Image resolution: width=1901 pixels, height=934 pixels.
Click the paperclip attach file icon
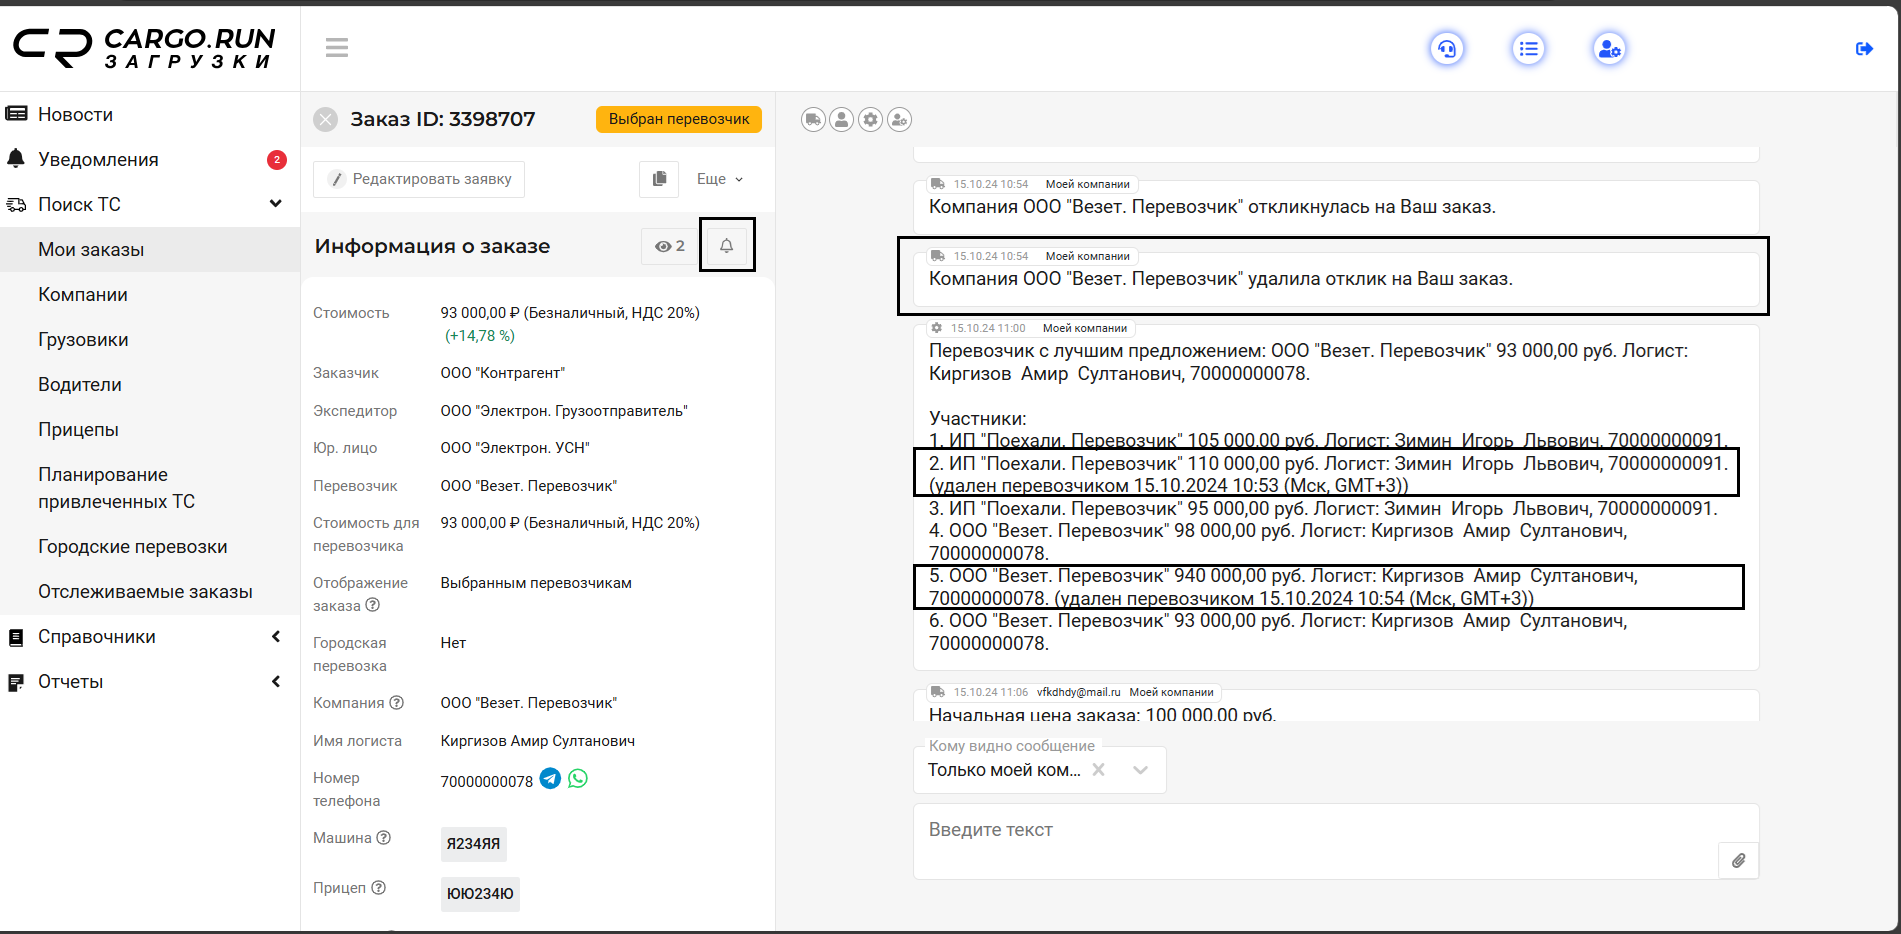pos(1738,861)
